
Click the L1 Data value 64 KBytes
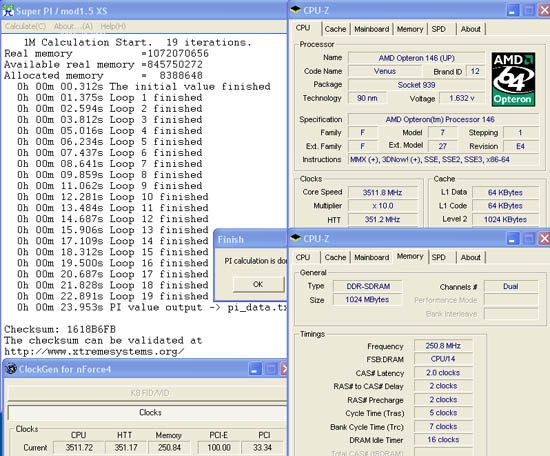coord(505,193)
